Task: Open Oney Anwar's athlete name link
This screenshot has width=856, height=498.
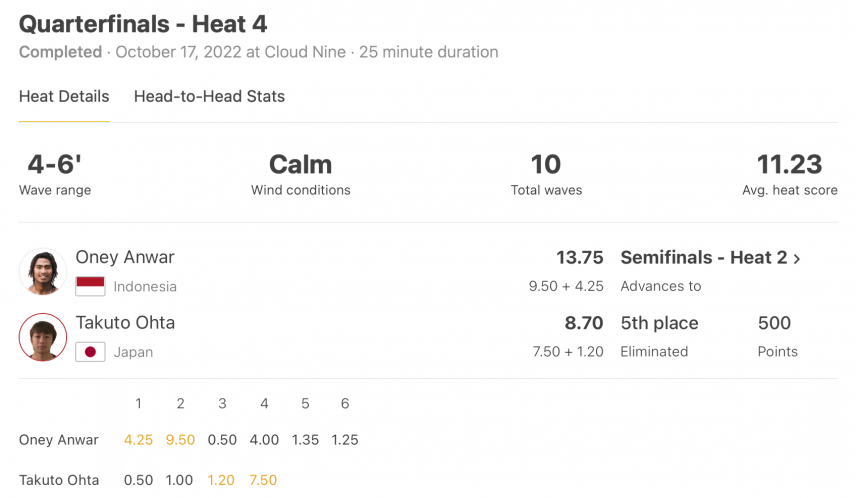Action: 125,257
